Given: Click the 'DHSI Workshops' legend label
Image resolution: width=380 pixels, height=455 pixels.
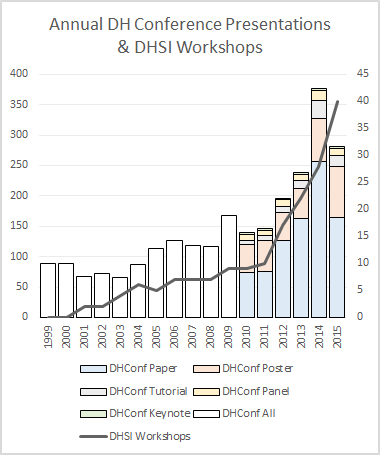Looking at the screenshot, I should [150, 436].
